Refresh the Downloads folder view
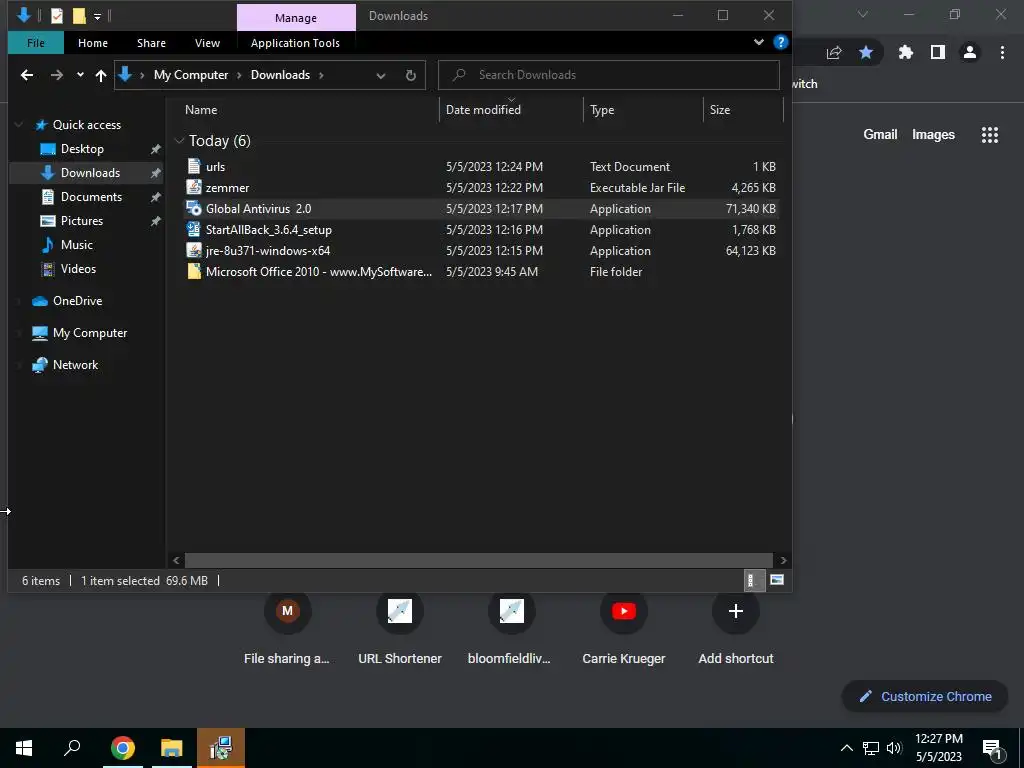 (411, 75)
